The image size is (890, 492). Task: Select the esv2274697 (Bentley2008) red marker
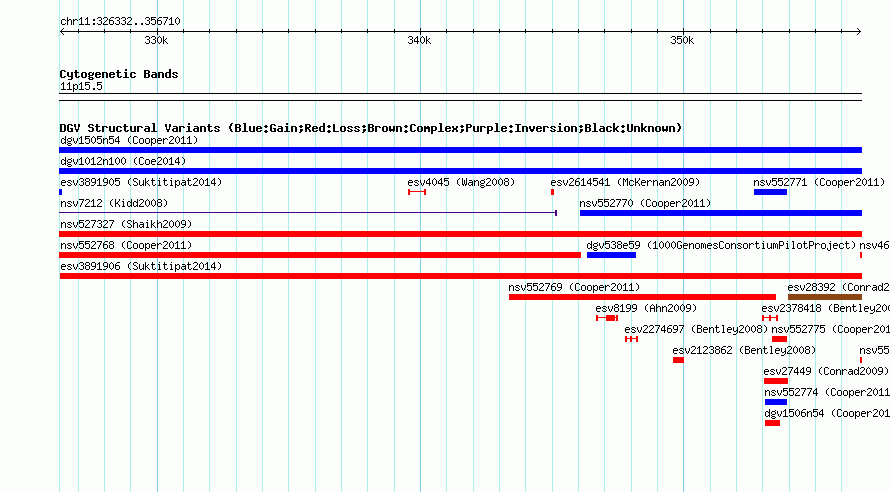[632, 339]
